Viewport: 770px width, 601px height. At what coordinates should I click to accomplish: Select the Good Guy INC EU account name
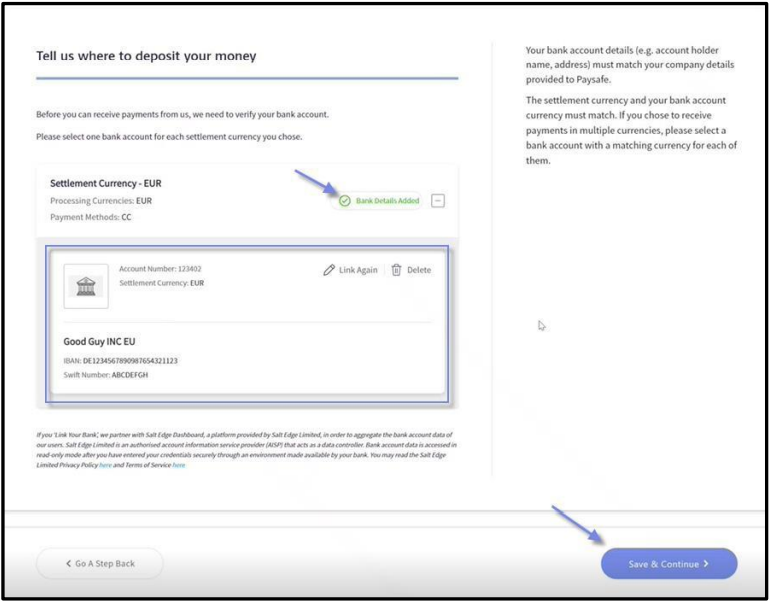(100, 341)
